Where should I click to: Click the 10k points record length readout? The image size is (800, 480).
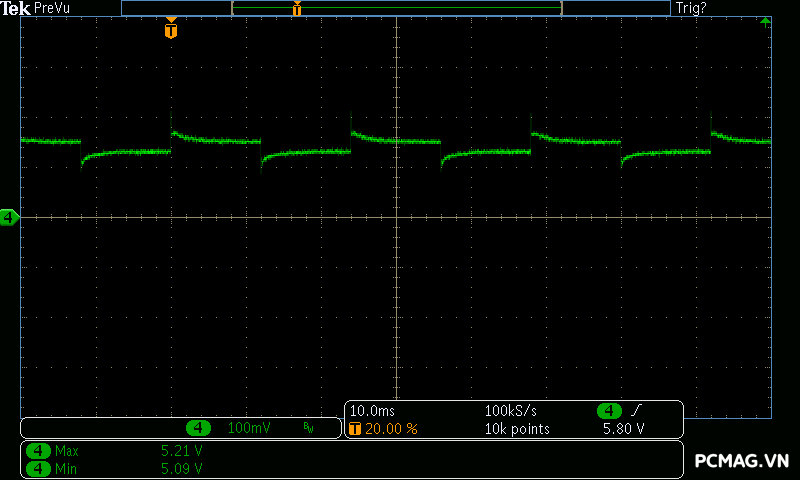tap(517, 429)
